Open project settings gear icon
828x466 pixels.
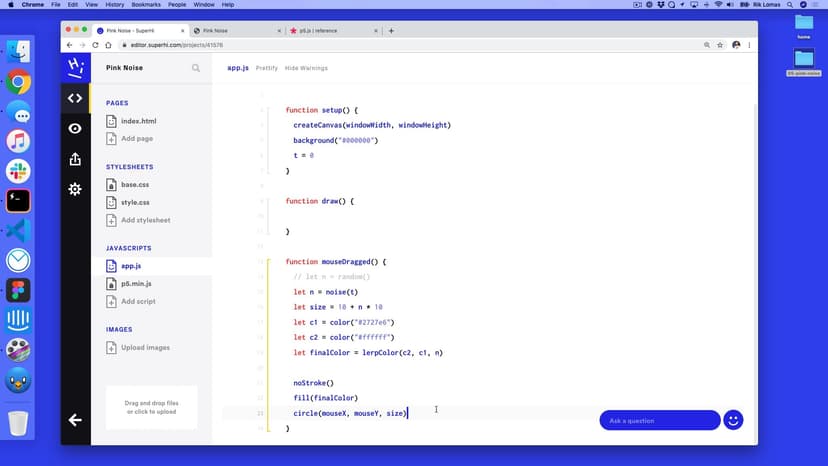click(x=75, y=189)
